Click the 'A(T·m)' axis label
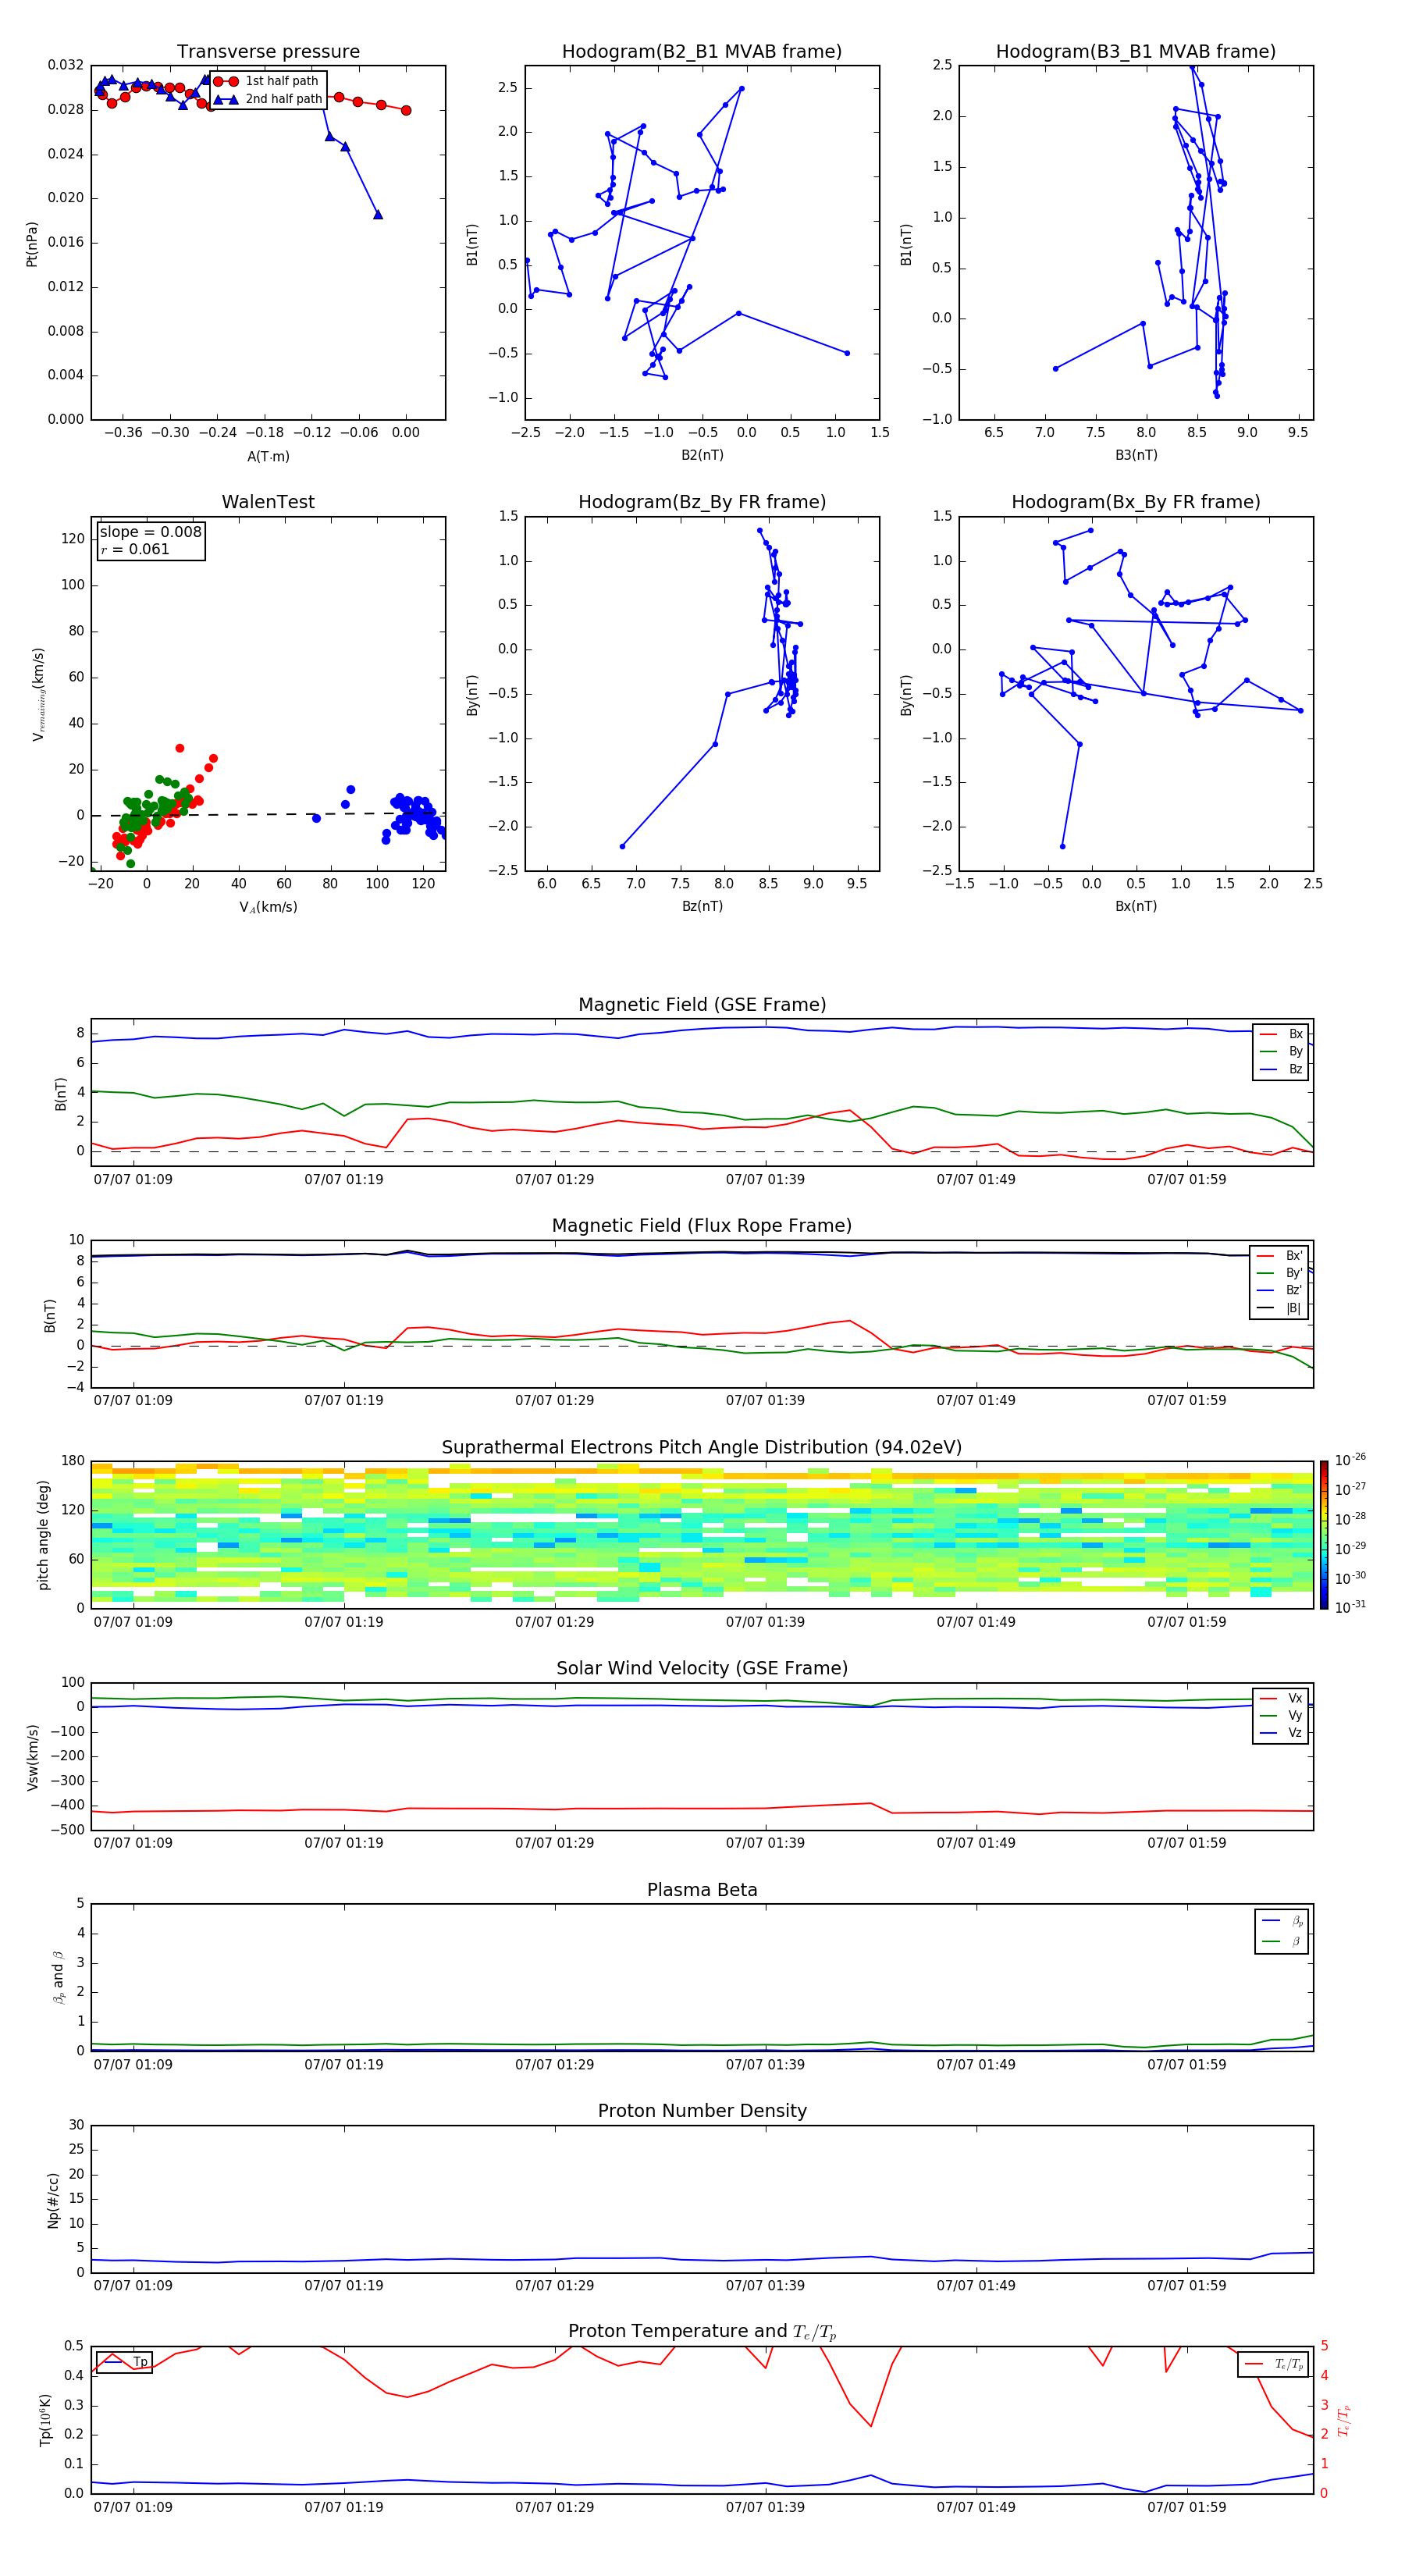The width and height of the screenshot is (1405, 2576). click(268, 457)
